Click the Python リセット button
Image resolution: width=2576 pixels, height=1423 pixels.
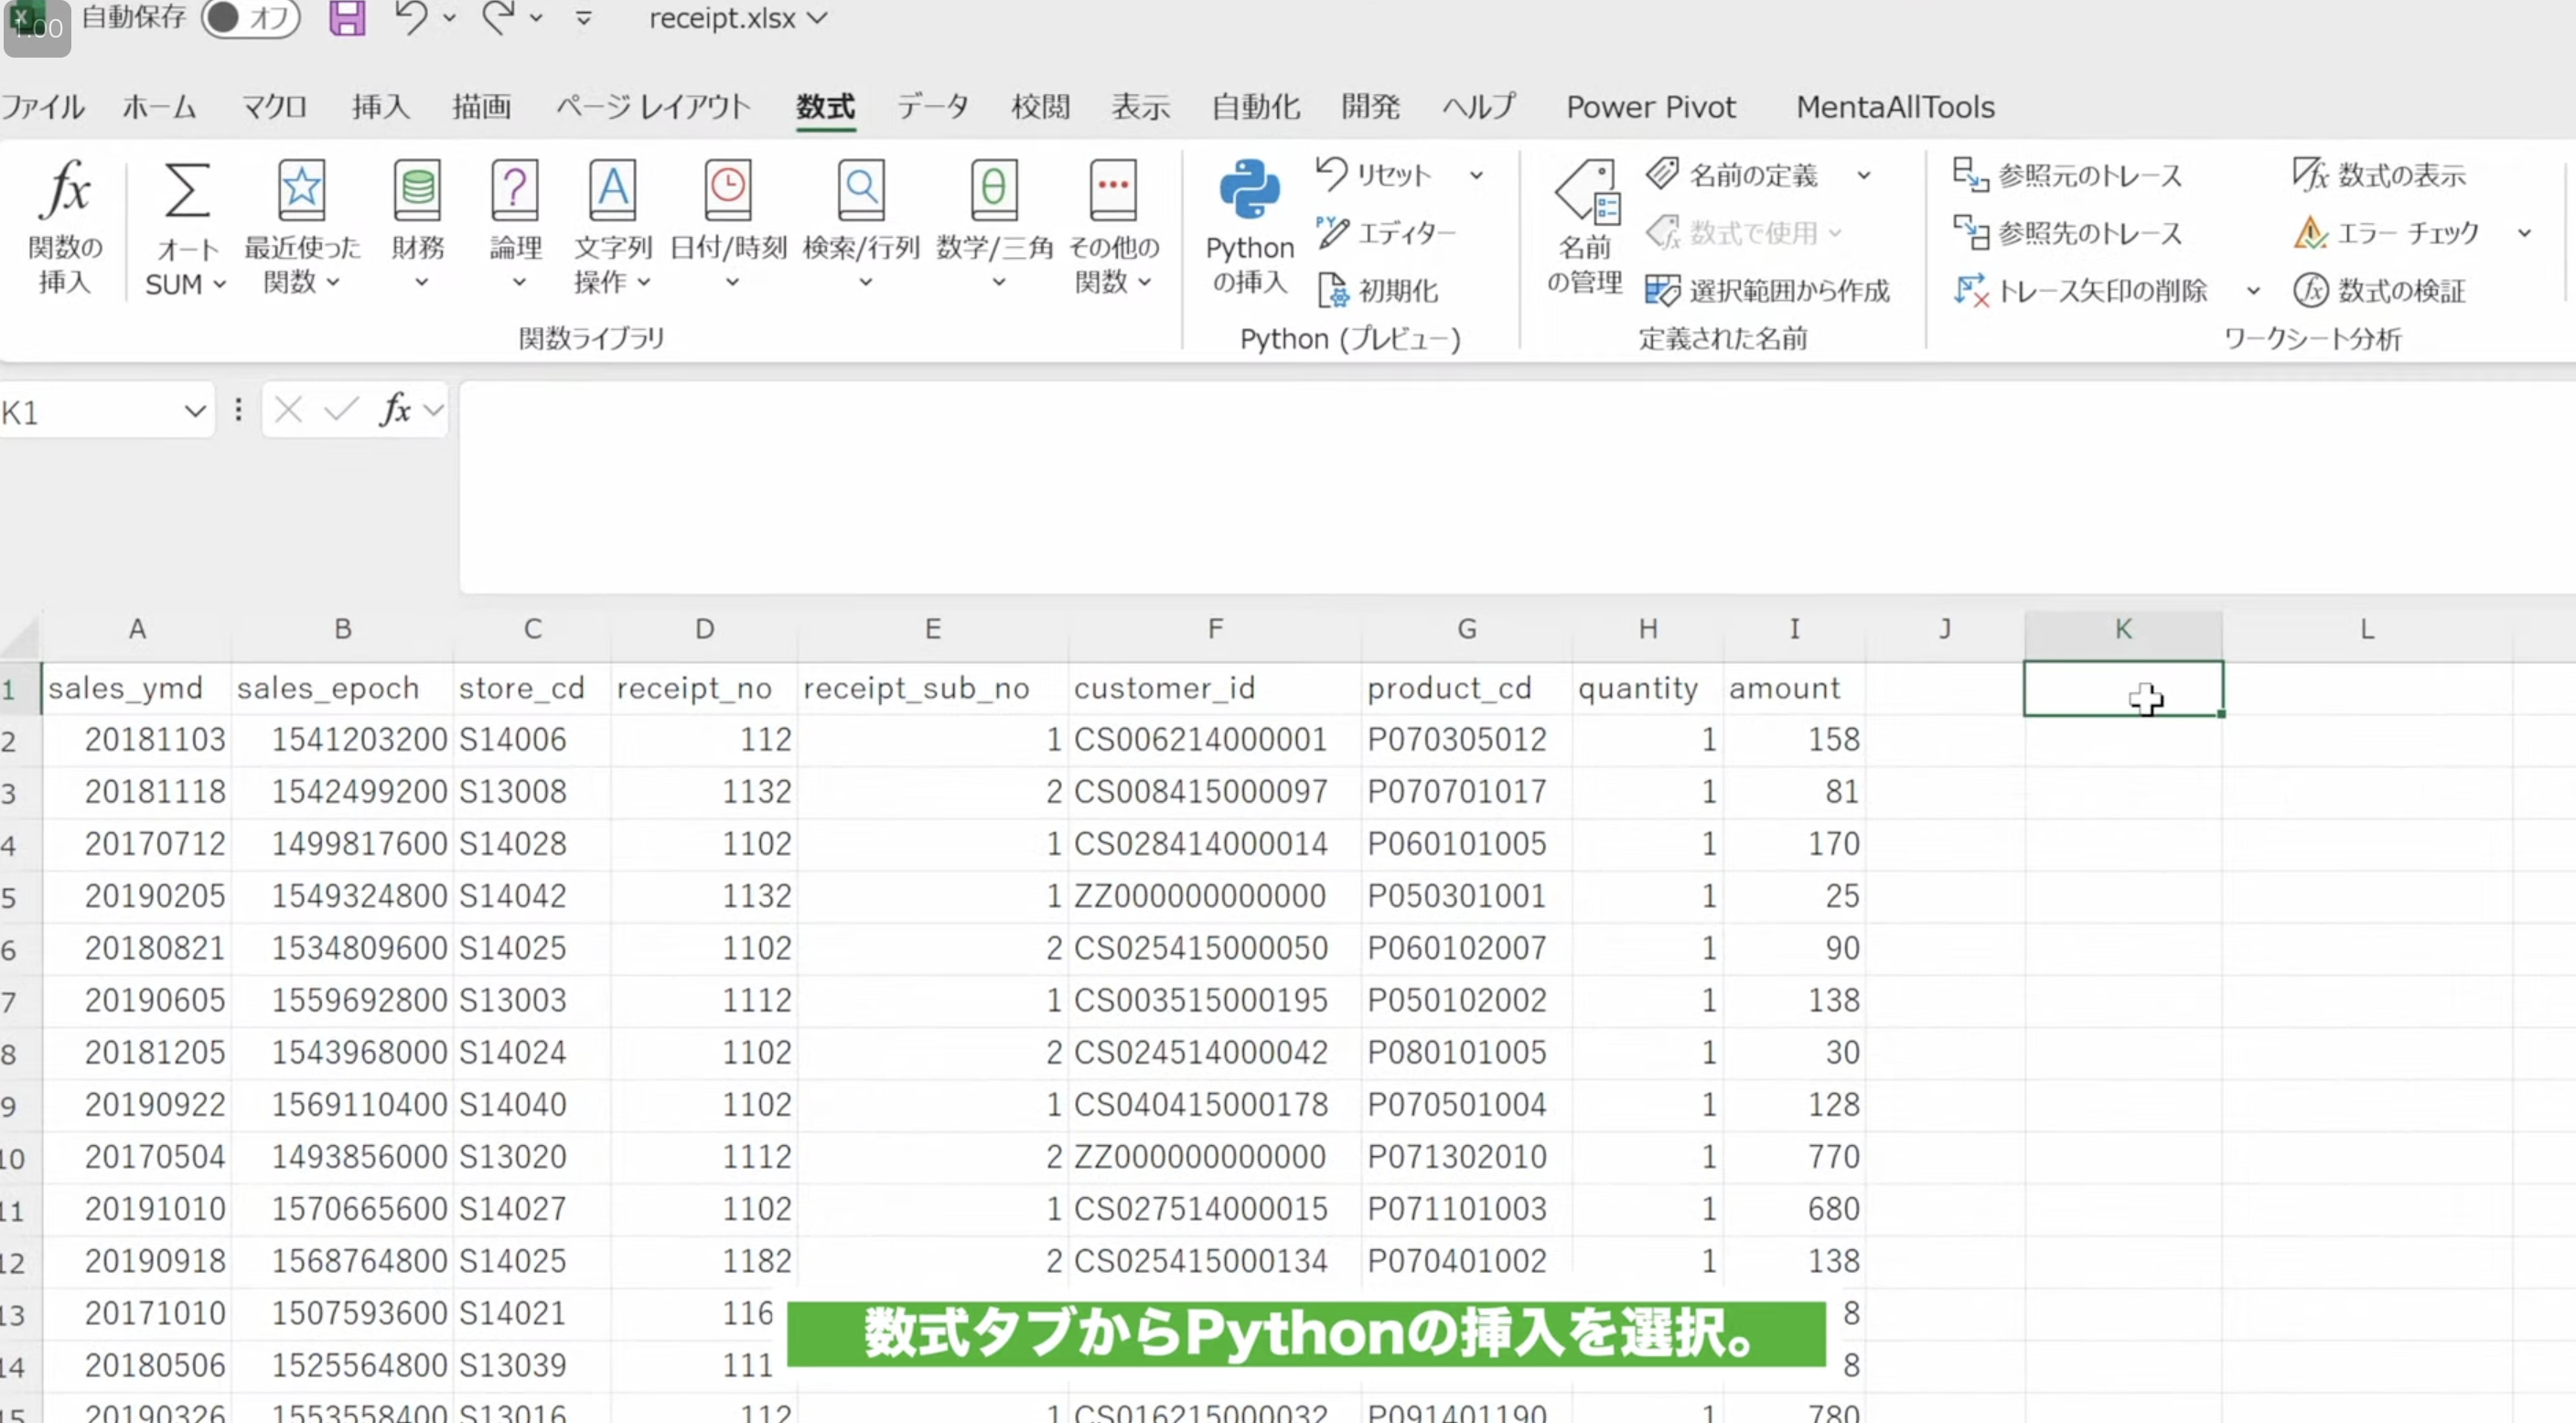pos(1374,175)
